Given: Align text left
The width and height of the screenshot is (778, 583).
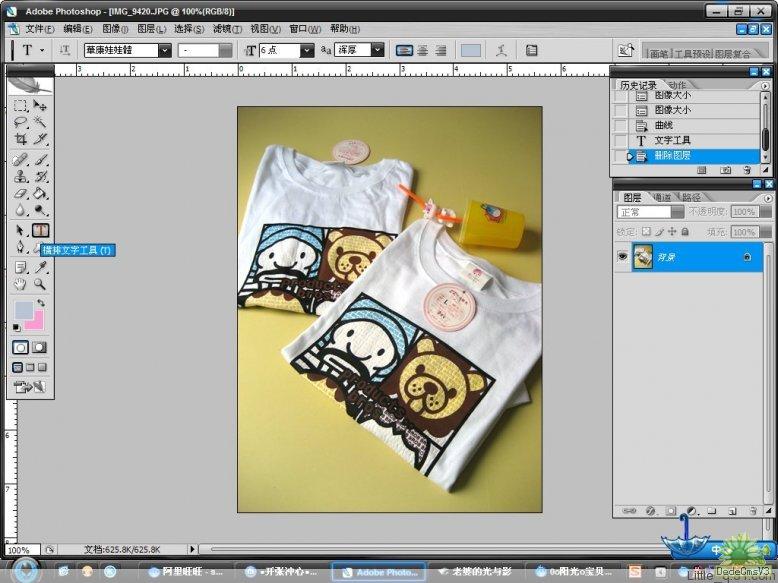Looking at the screenshot, I should click(x=404, y=50).
